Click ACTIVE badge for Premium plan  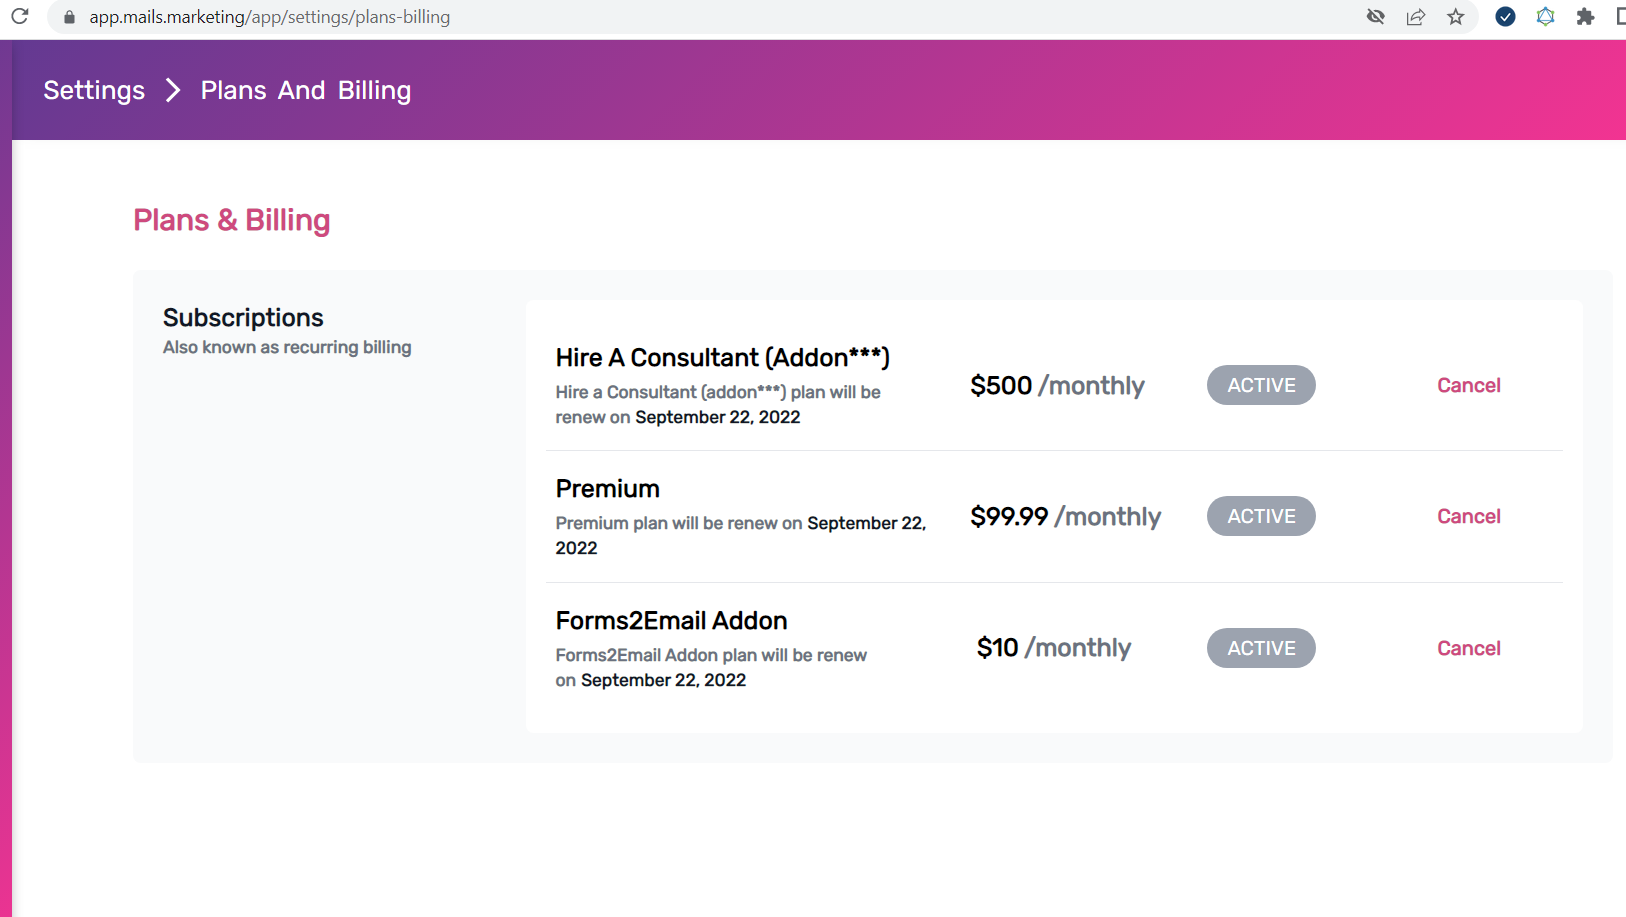1261,516
